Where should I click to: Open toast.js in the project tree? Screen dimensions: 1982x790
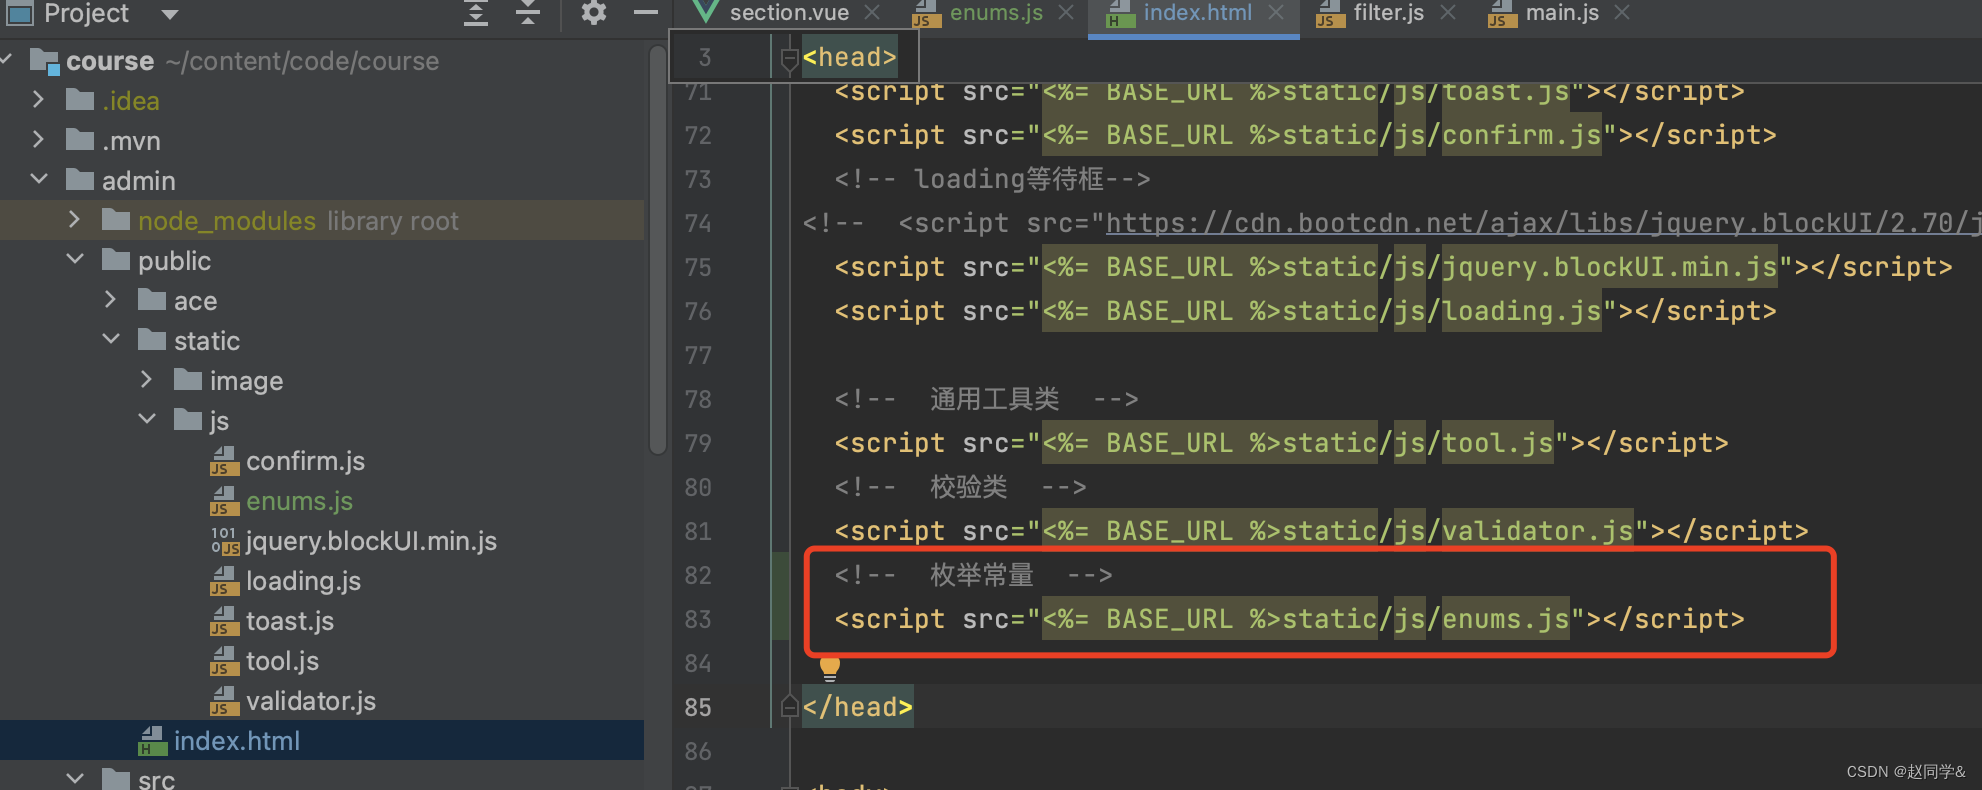(x=290, y=621)
